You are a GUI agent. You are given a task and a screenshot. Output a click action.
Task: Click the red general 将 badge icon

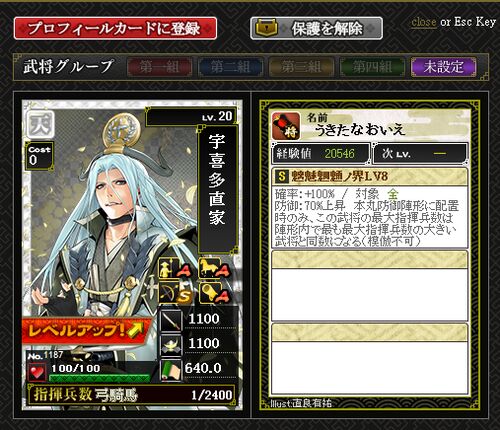coord(286,126)
